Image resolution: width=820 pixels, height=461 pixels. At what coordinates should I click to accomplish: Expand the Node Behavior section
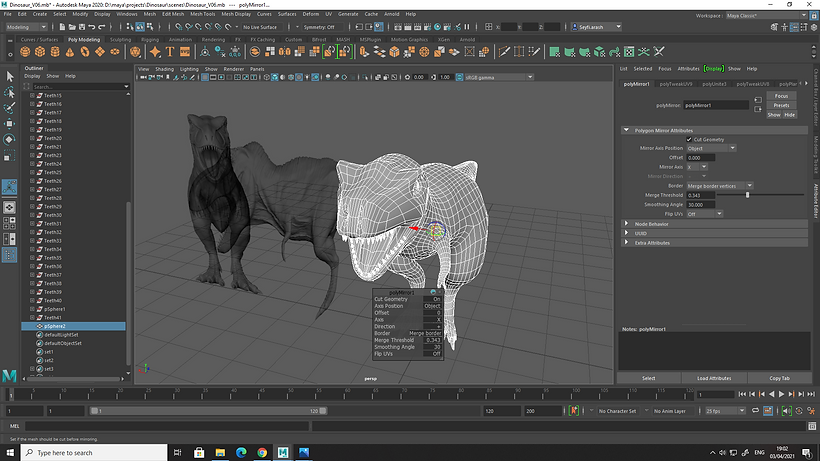tap(627, 224)
